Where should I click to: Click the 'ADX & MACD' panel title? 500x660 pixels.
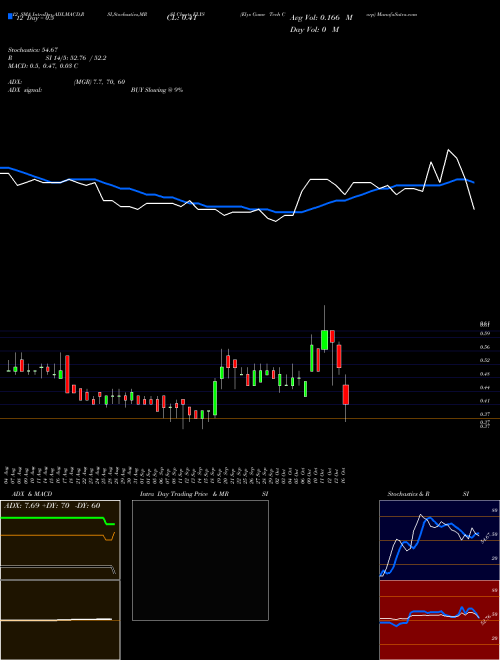32,494
